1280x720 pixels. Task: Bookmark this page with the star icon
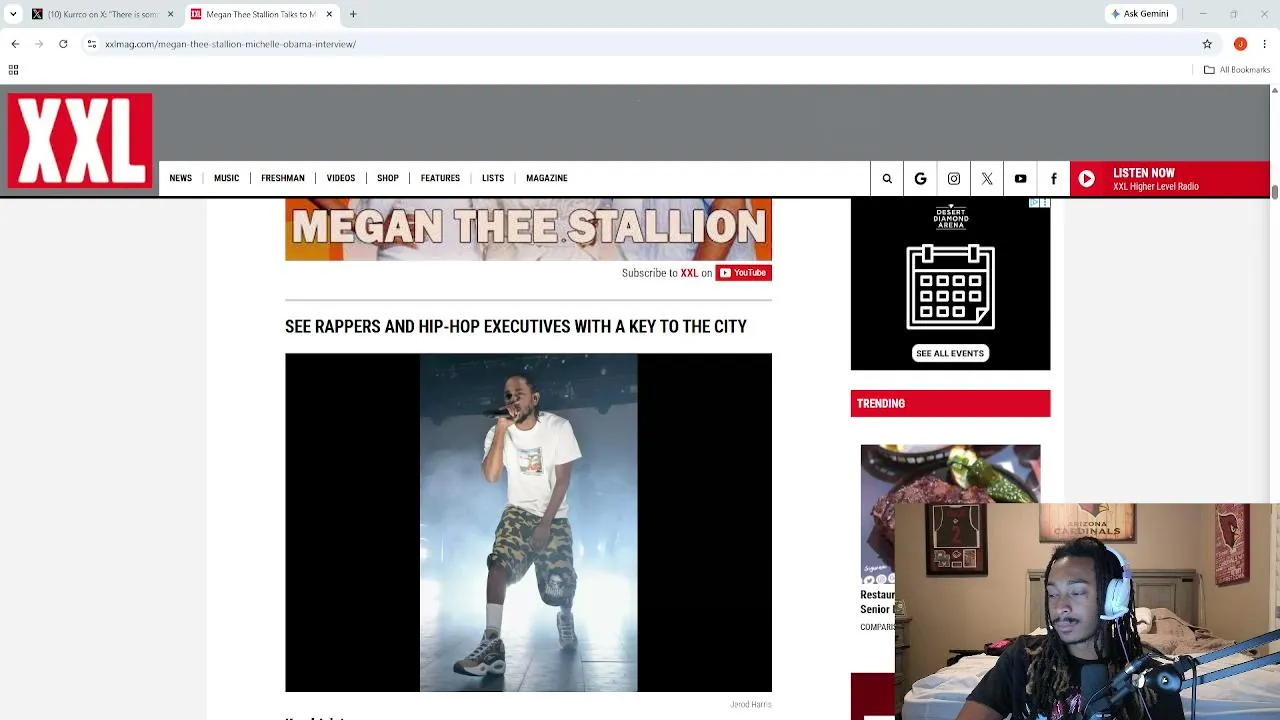click(1207, 44)
